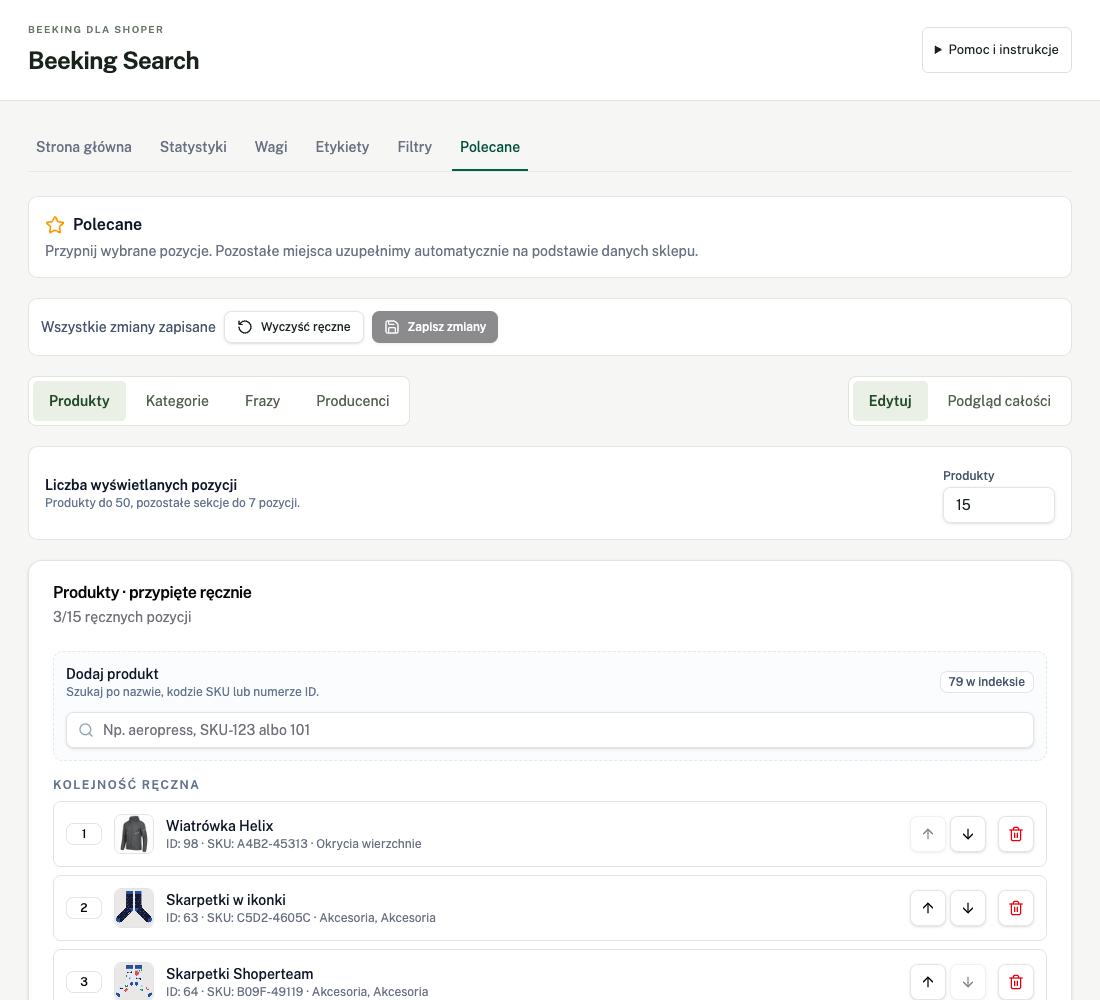Click the Wszystkie zmiany zapisane status

[x=128, y=327]
